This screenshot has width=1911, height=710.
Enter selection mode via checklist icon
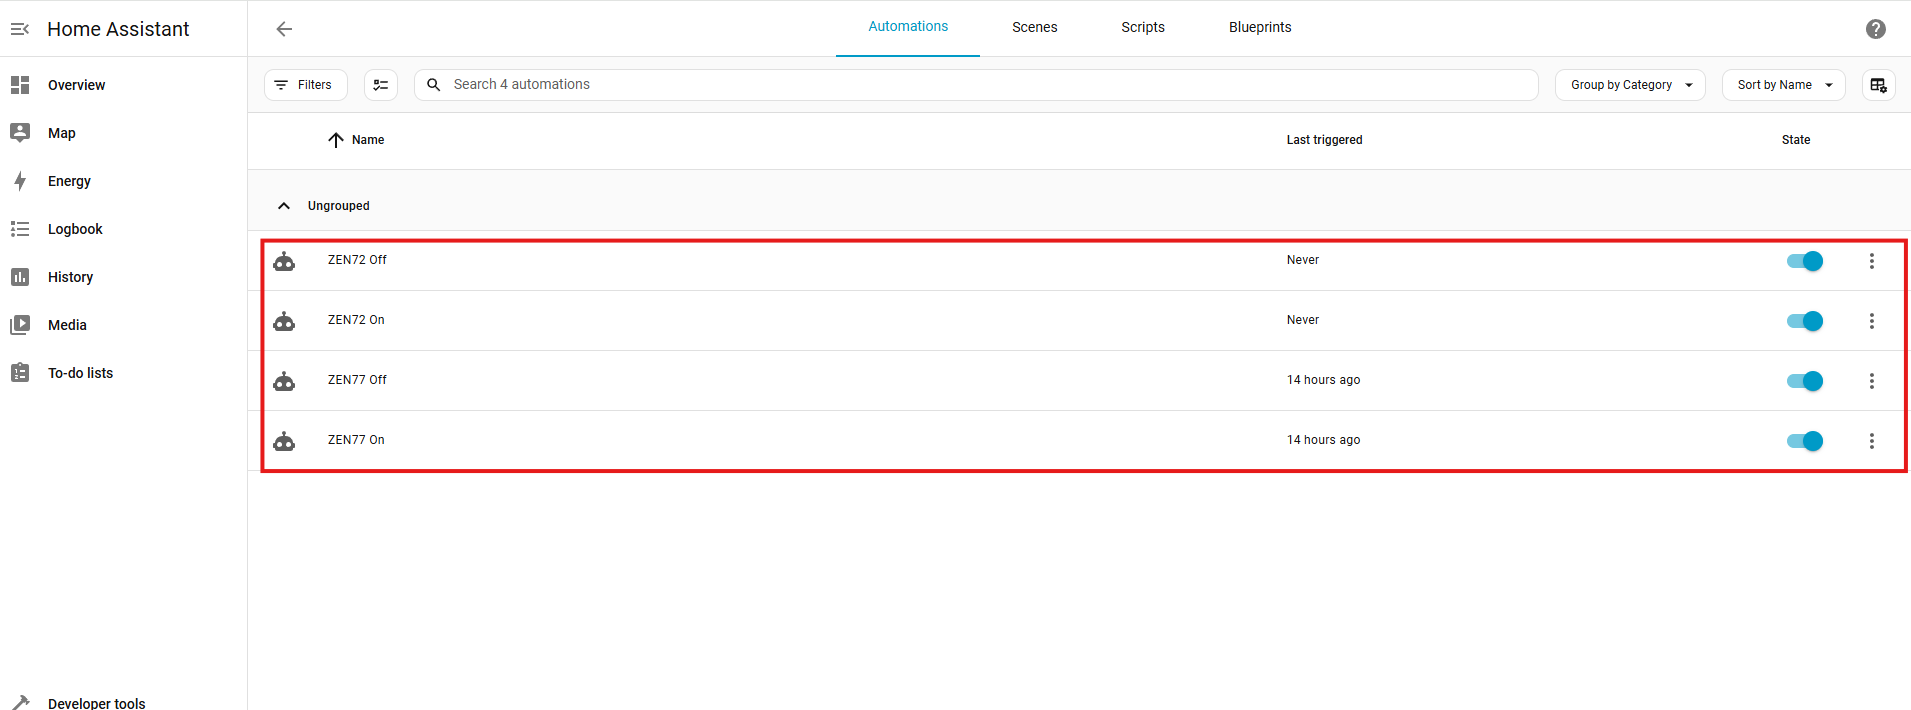381,85
